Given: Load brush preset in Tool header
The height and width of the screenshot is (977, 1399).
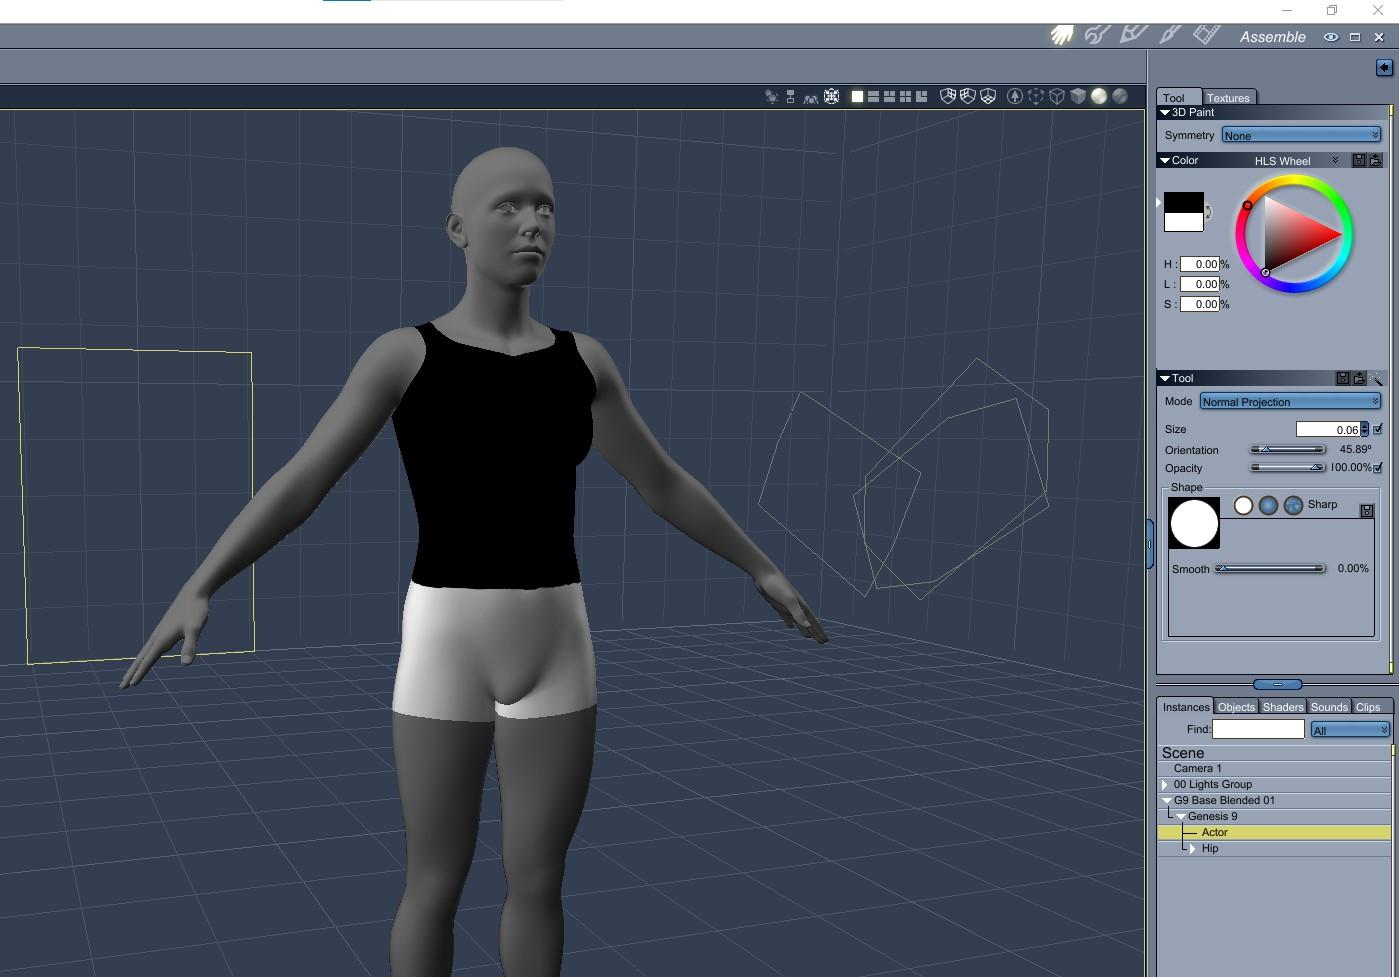Looking at the screenshot, I should pyautogui.click(x=1359, y=378).
